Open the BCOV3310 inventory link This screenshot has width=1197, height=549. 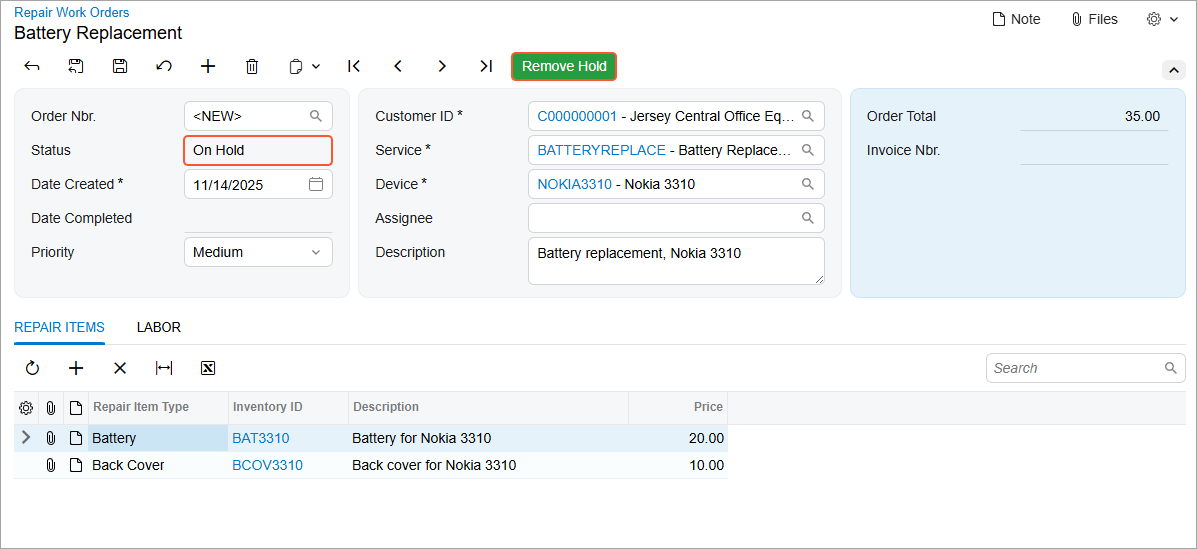coord(267,465)
